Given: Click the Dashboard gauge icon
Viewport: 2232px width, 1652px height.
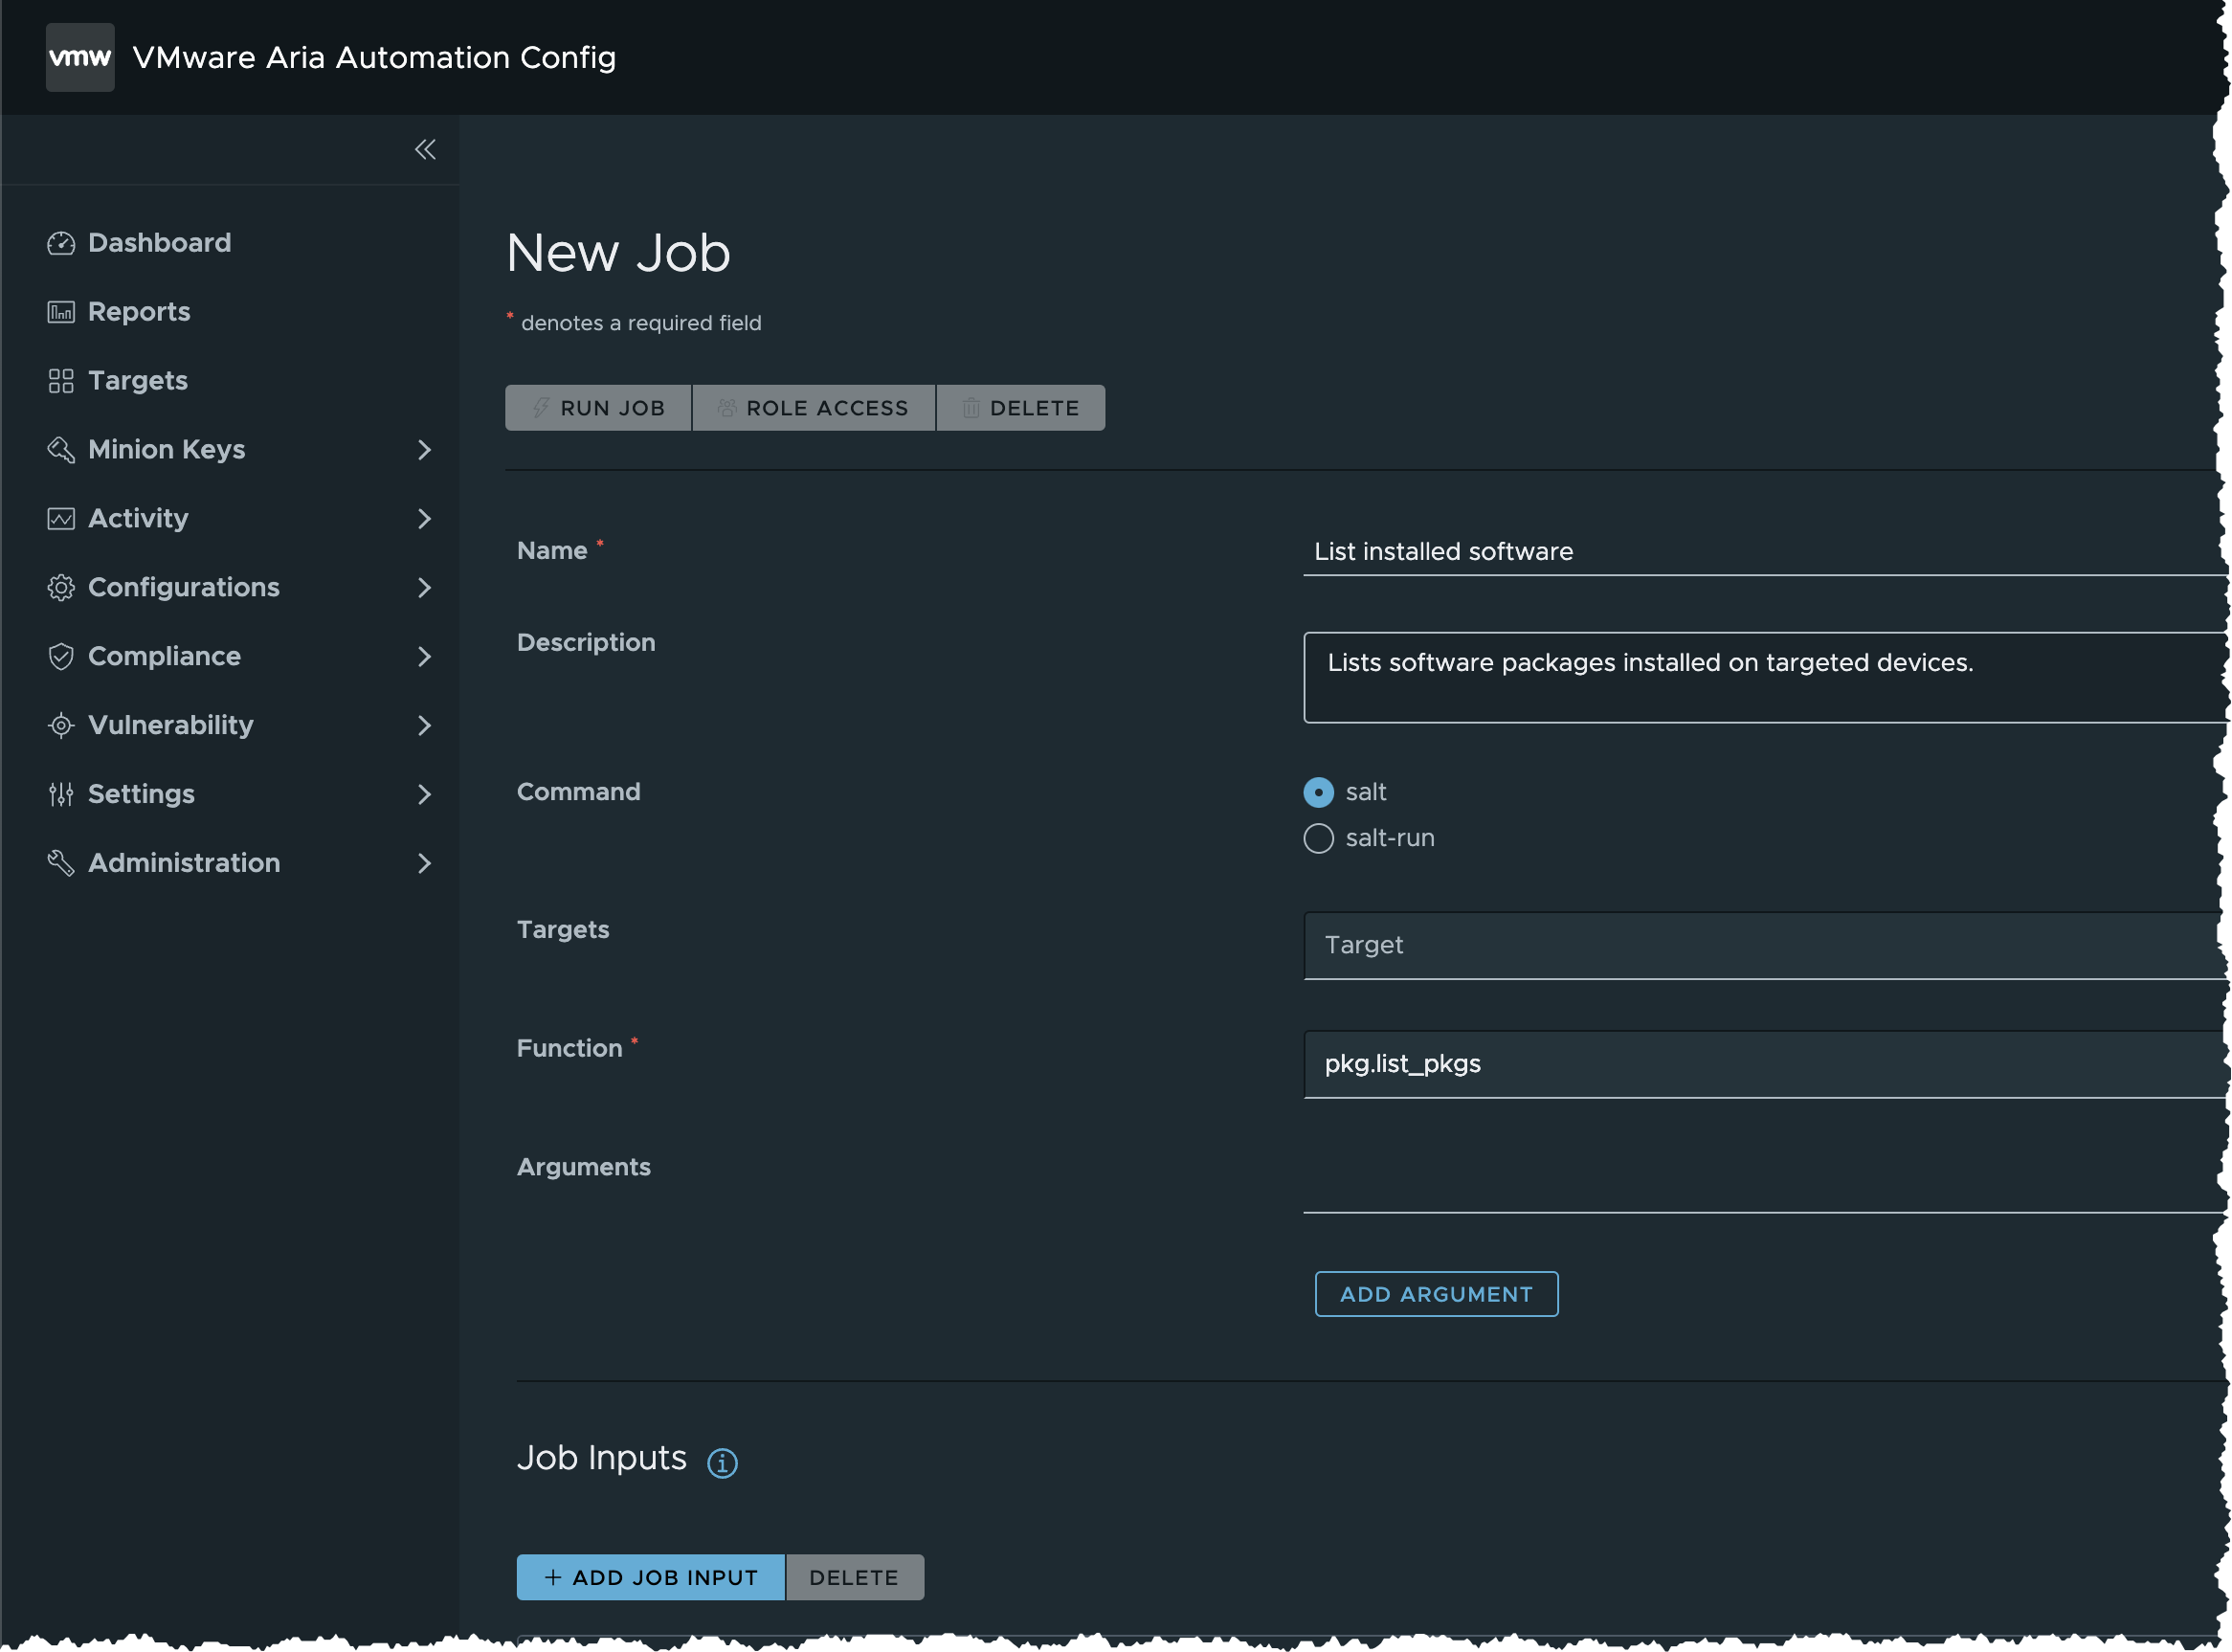Looking at the screenshot, I should (61, 243).
